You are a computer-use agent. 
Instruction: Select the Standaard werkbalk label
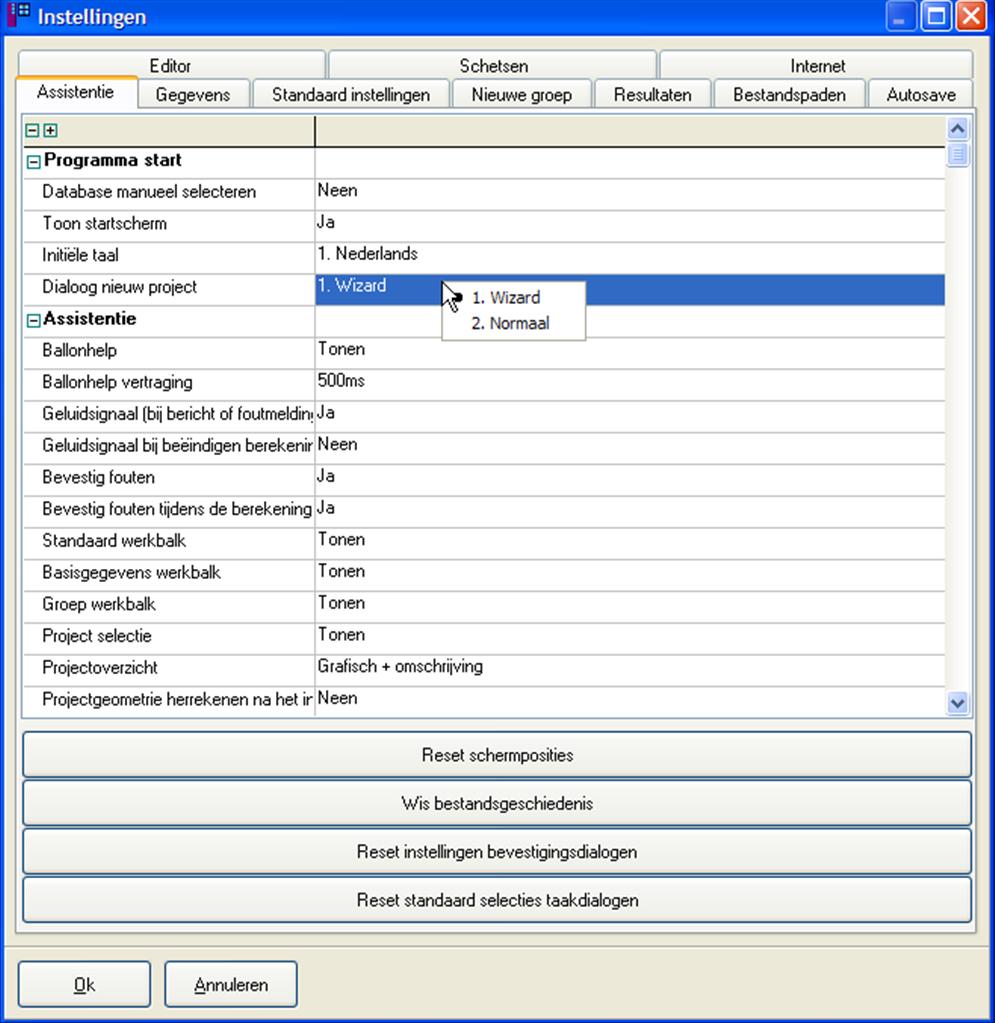click(114, 541)
